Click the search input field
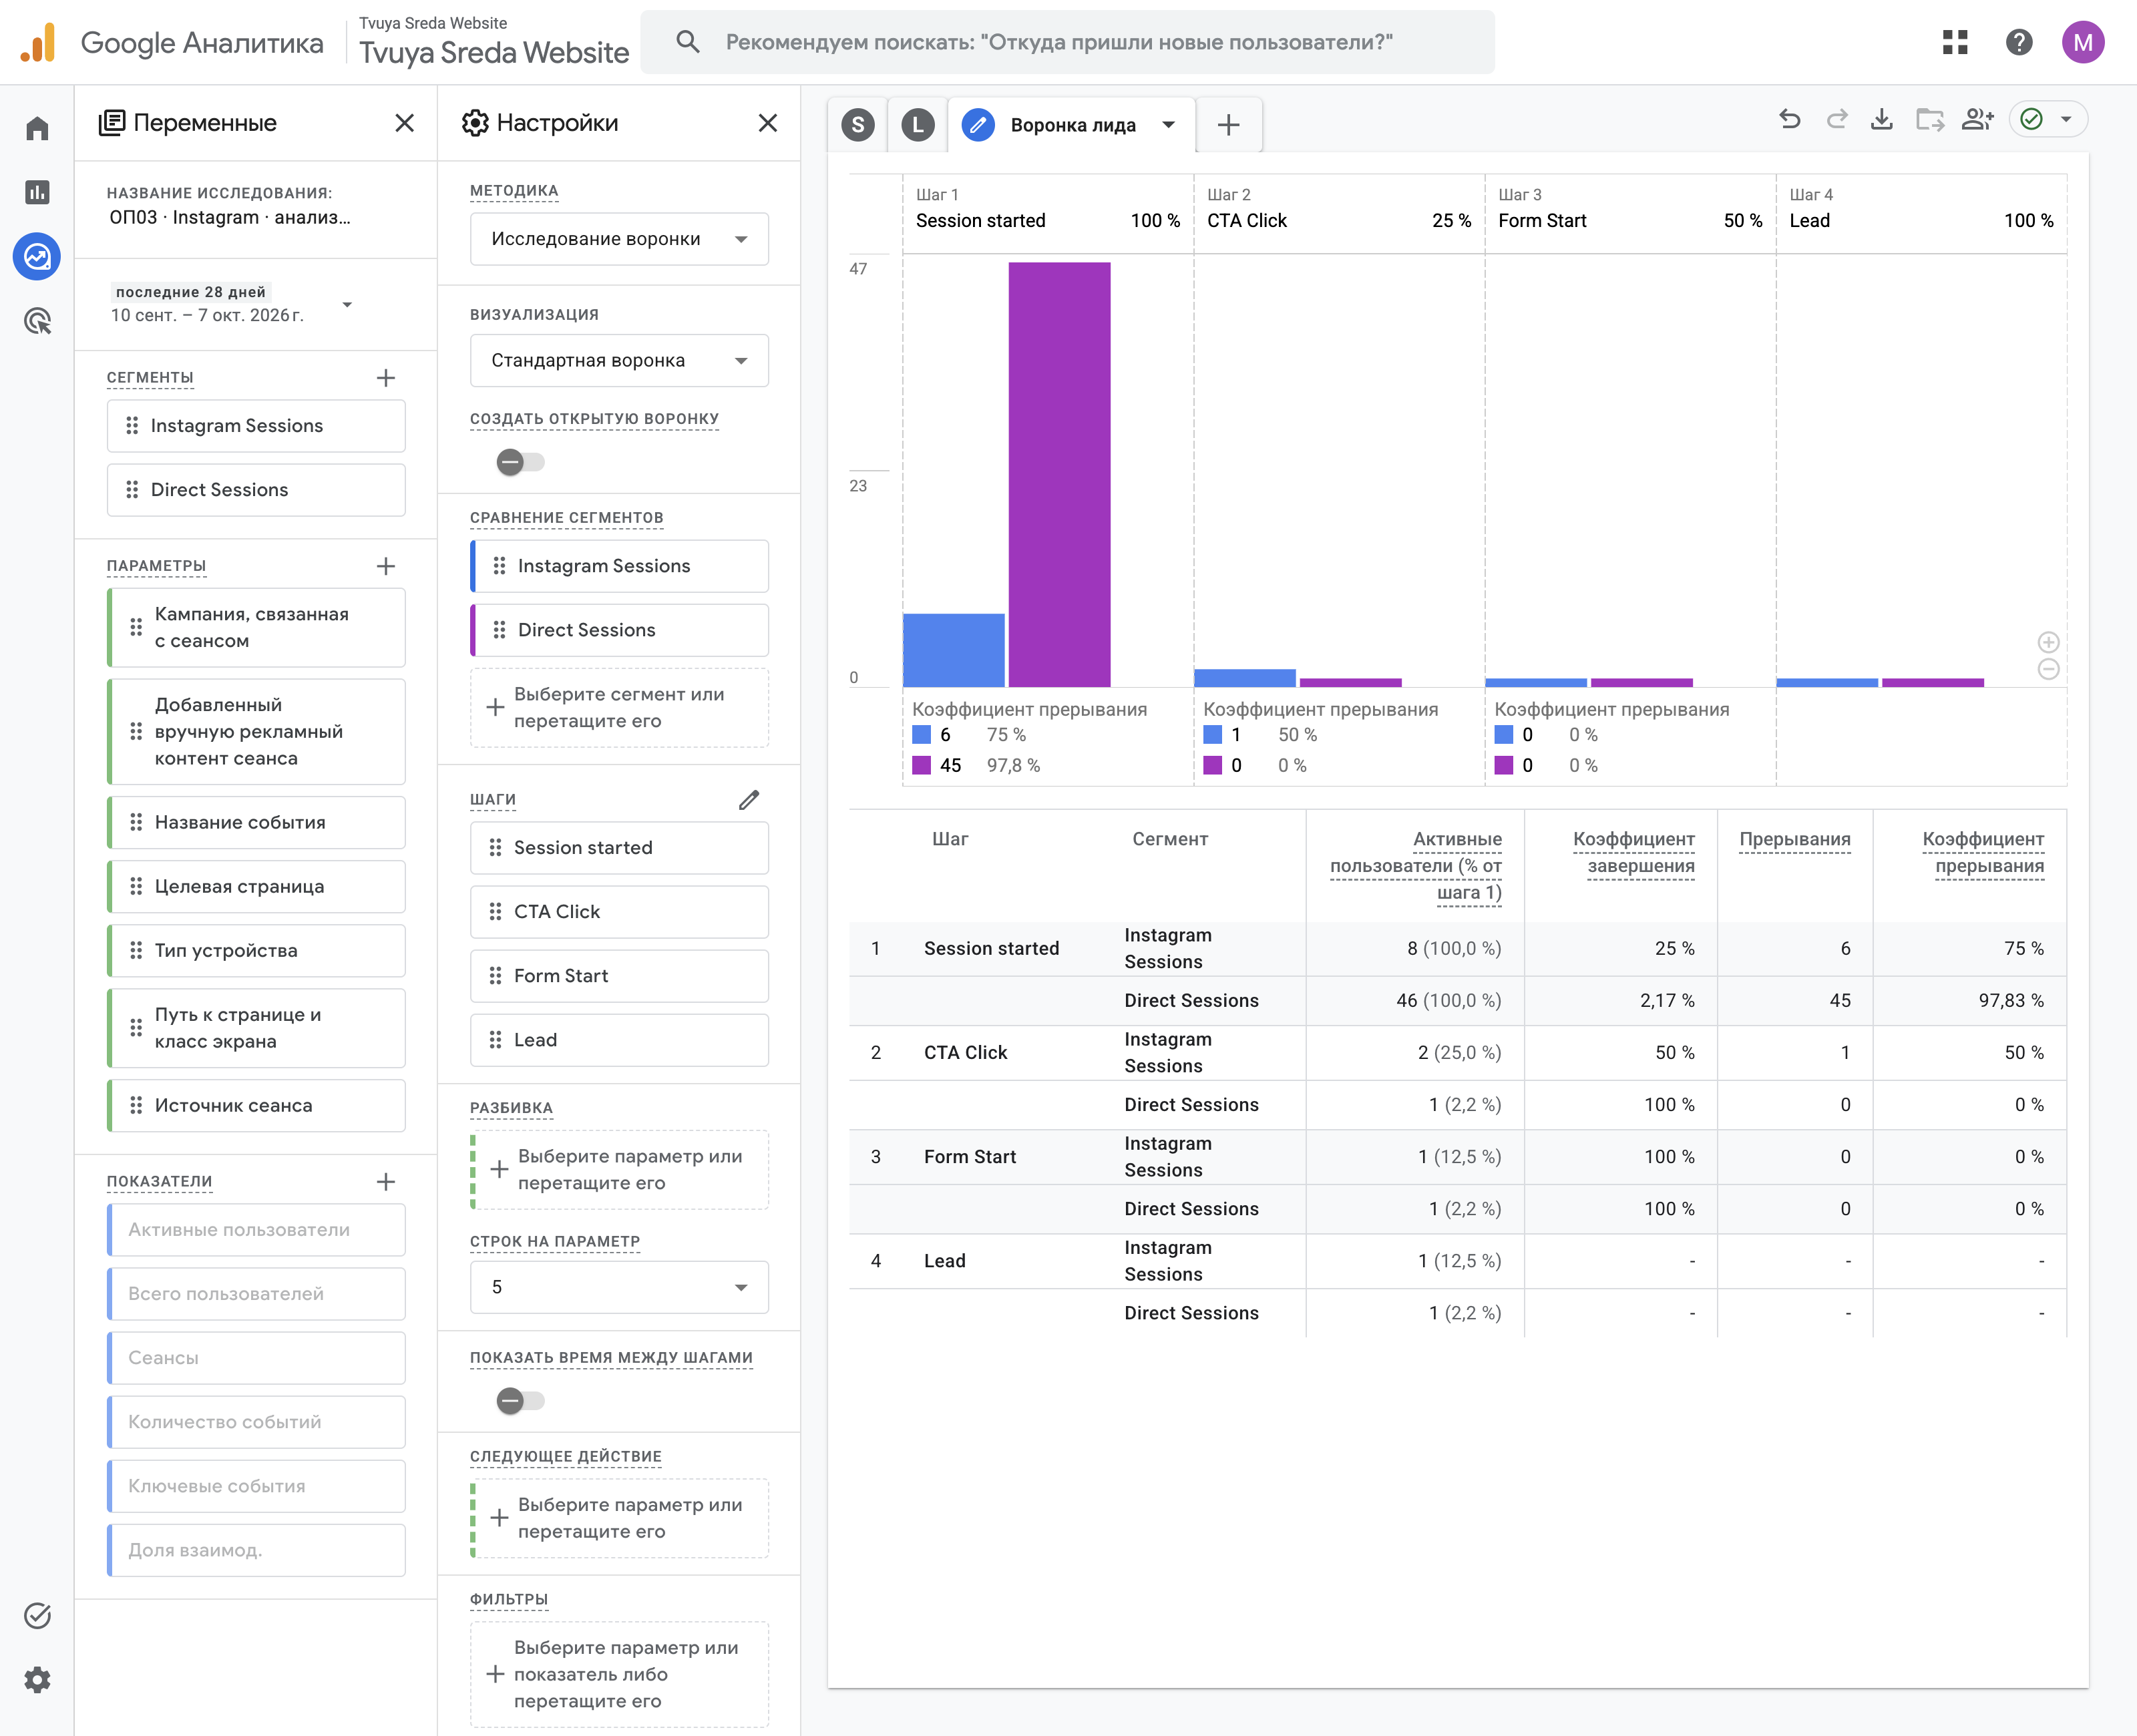Image resolution: width=2137 pixels, height=1736 pixels. (1067, 42)
